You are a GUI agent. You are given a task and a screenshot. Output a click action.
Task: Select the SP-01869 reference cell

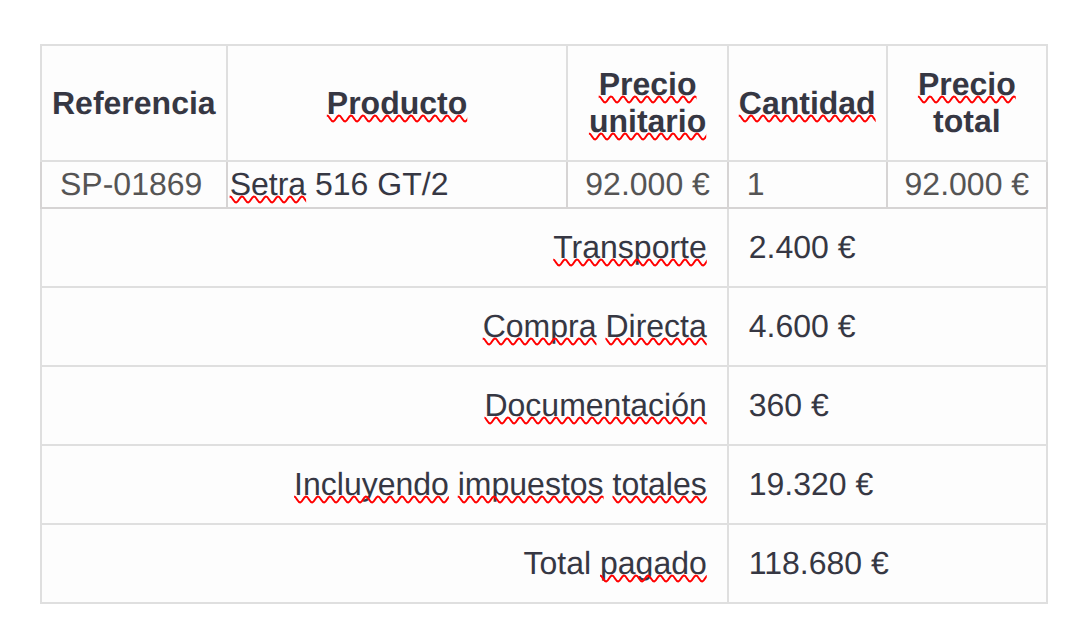131,185
